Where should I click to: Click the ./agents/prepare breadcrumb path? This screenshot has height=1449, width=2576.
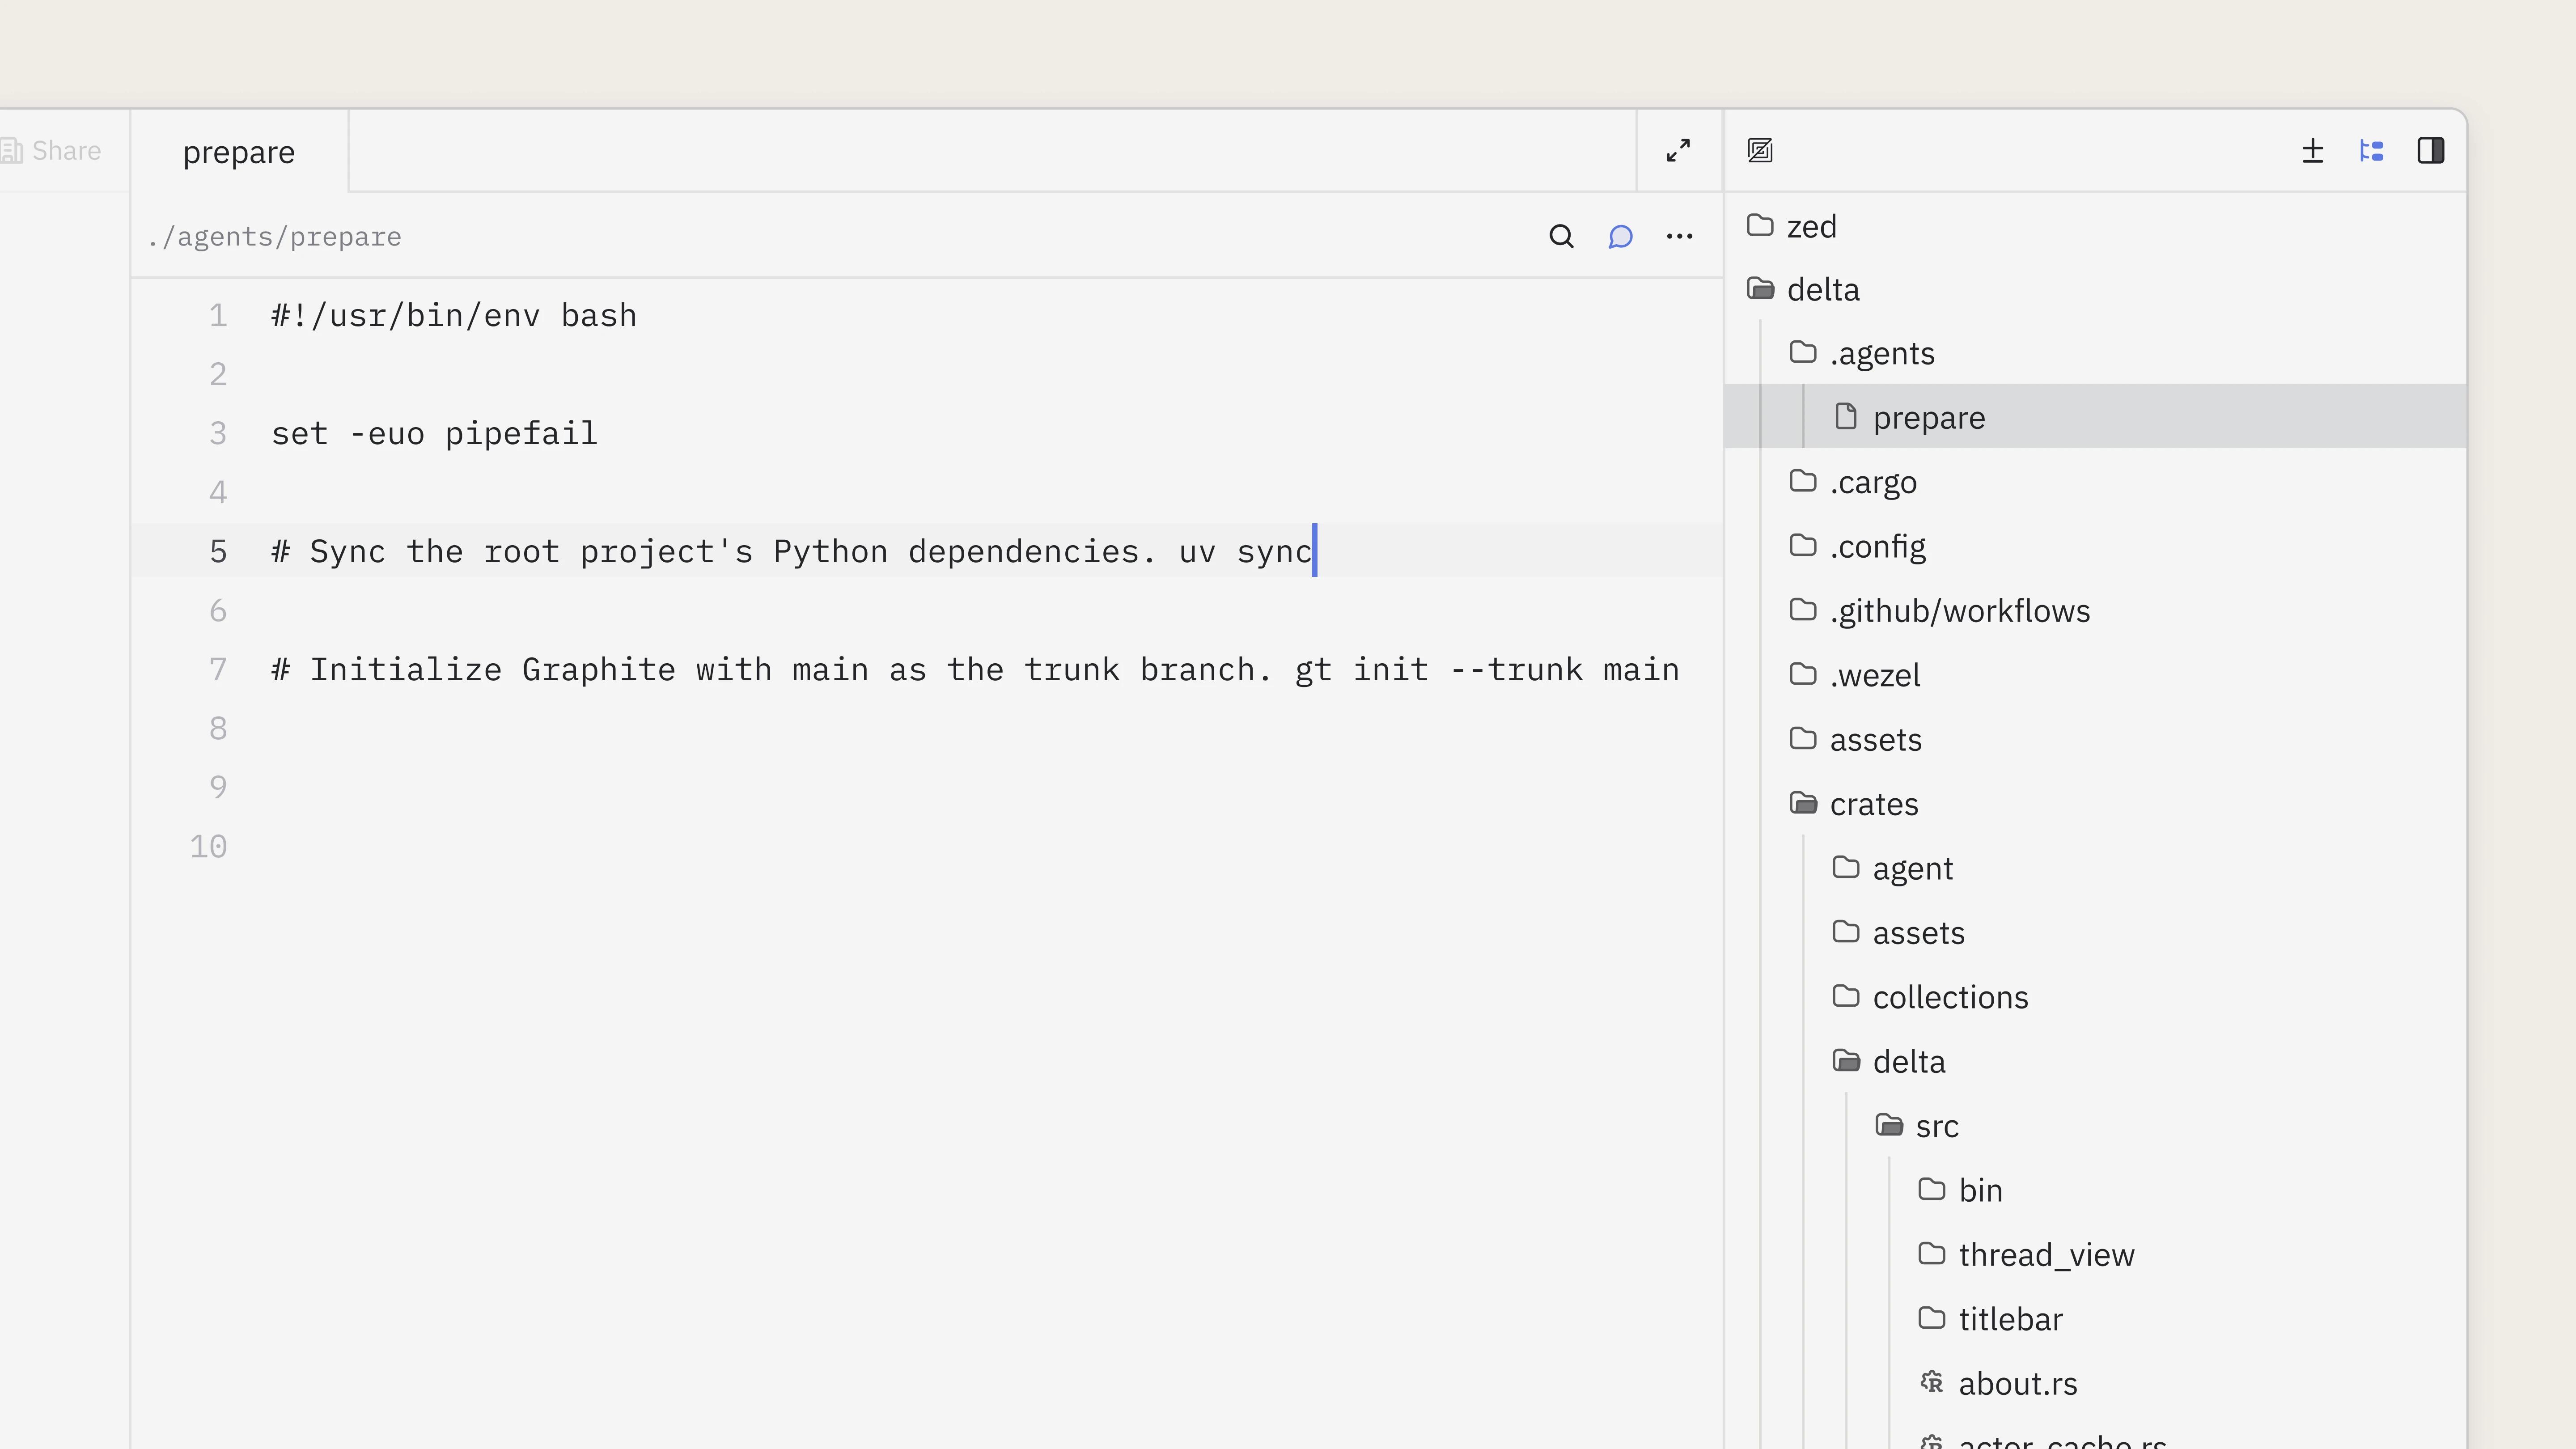pyautogui.click(x=274, y=237)
